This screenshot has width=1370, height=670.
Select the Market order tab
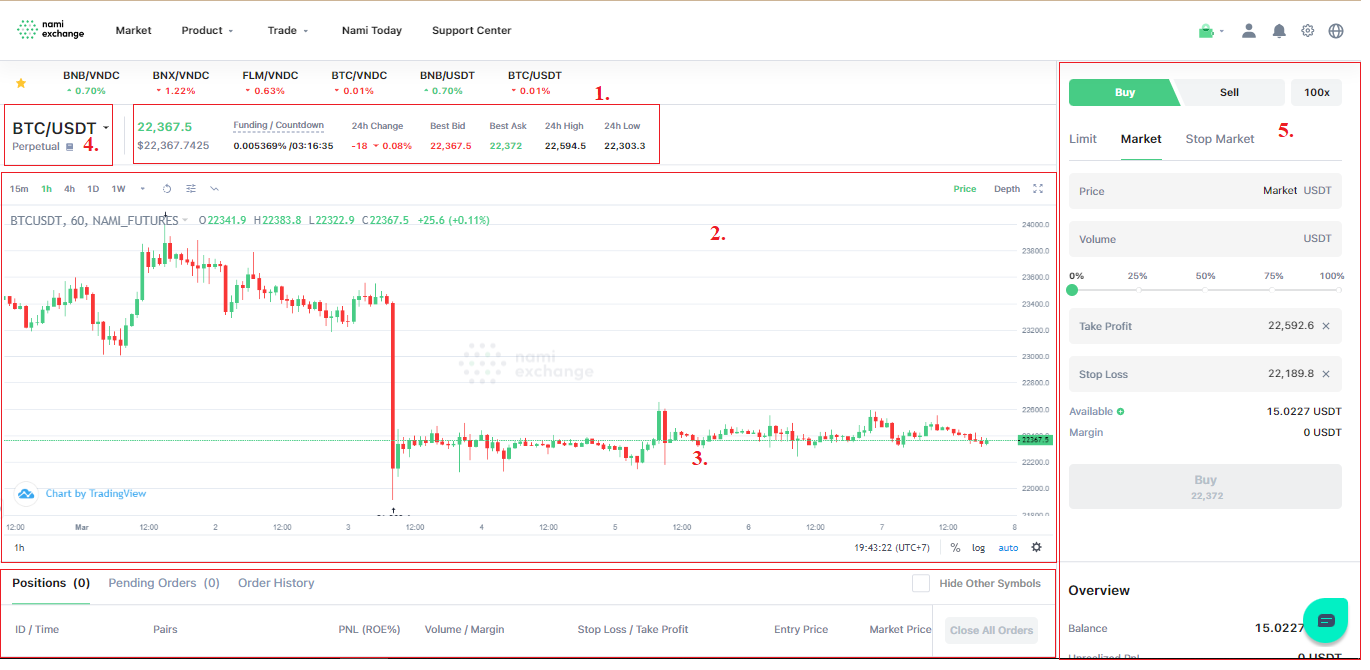pyautogui.click(x=1141, y=139)
